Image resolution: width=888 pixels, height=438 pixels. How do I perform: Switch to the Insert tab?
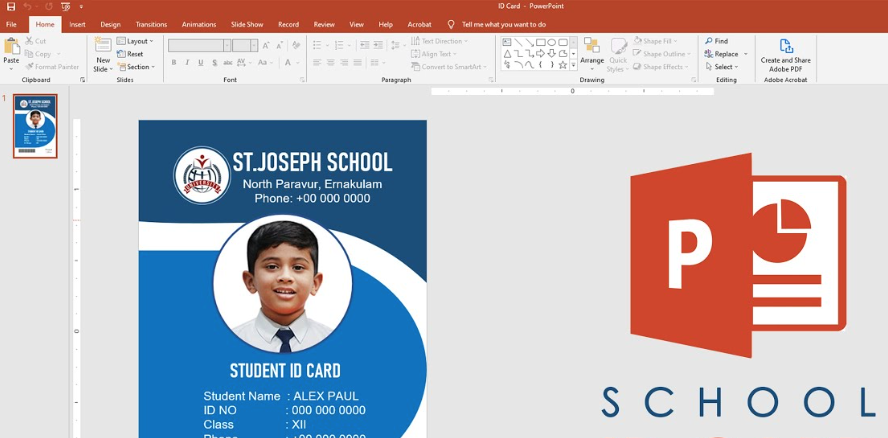click(78, 24)
